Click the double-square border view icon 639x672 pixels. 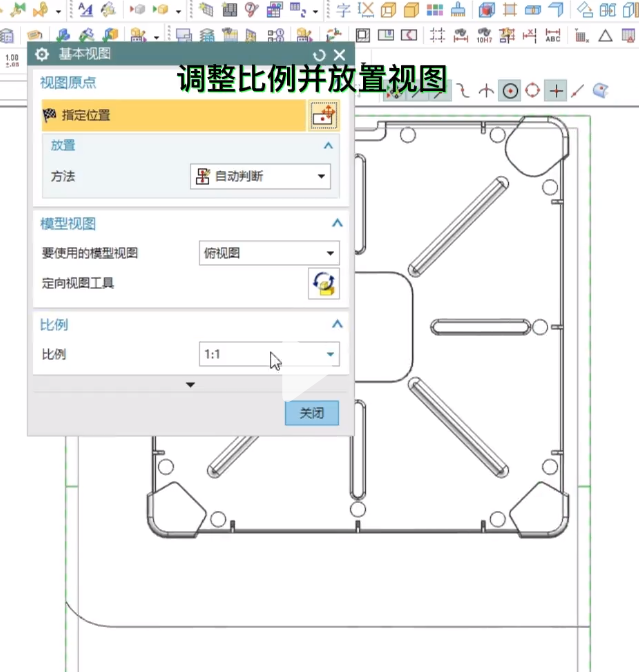[x=363, y=35]
